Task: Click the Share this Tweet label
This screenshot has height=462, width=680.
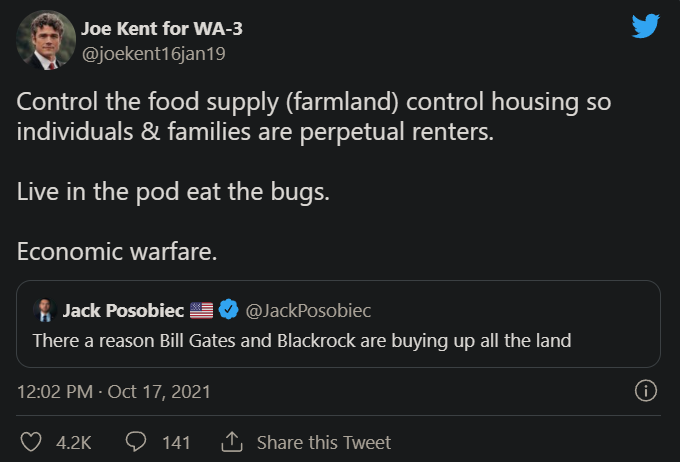Action: pos(324,442)
